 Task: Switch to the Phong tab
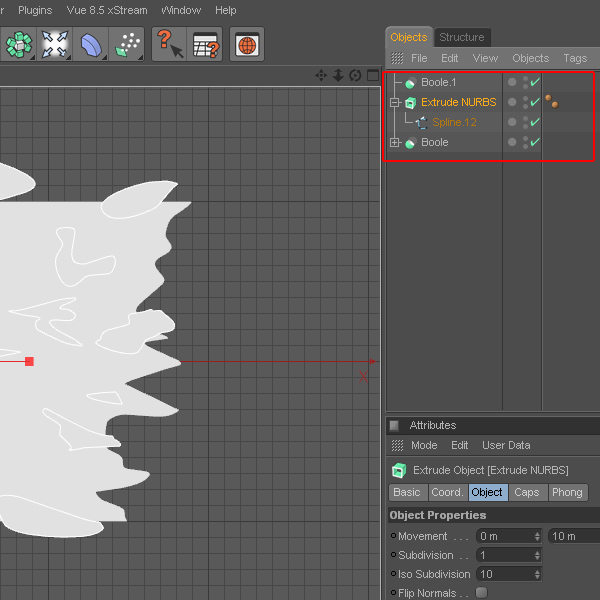(x=568, y=492)
